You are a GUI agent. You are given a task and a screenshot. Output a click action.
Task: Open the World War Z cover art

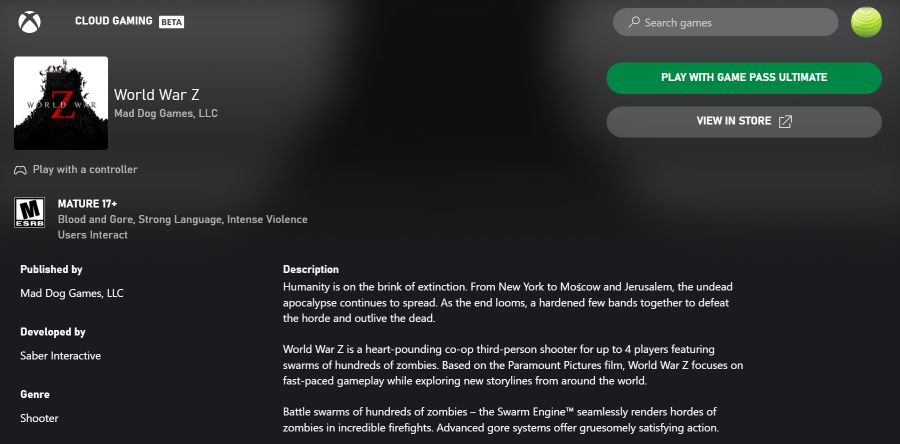pos(61,103)
